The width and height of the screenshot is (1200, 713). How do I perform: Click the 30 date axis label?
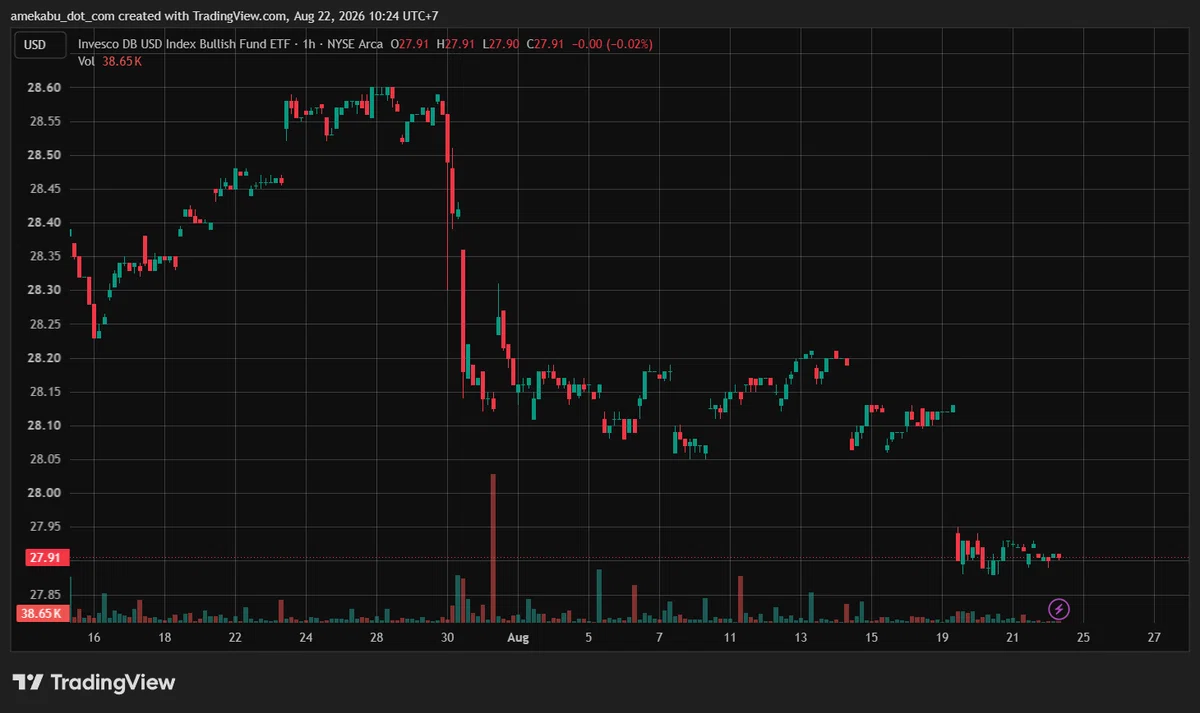(x=447, y=637)
